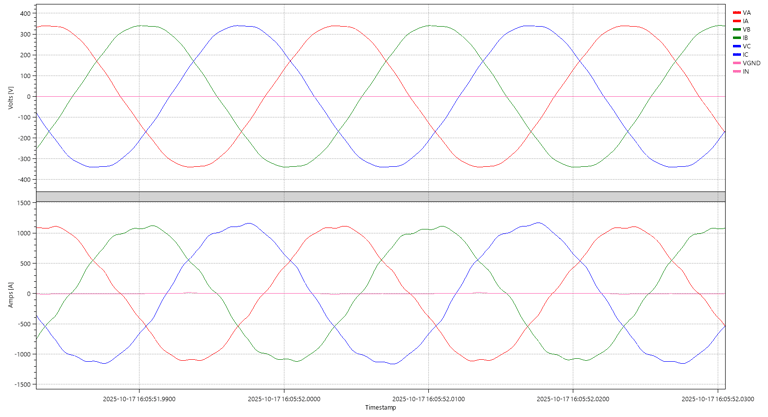Select the IB legend label
The height and width of the screenshot is (417, 768).
745,38
